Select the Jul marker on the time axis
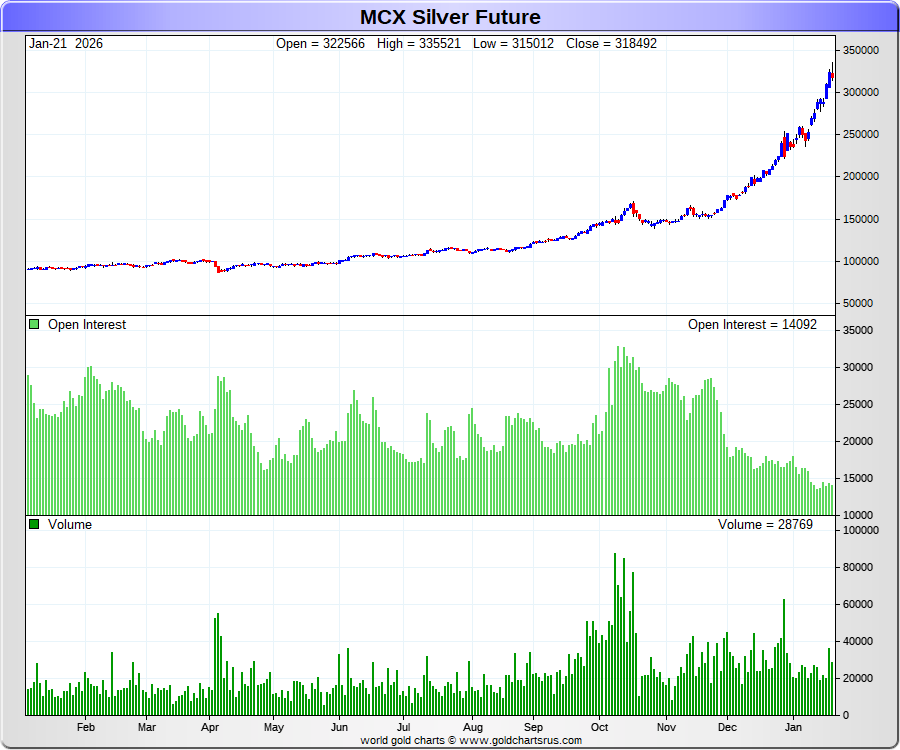 [x=403, y=728]
